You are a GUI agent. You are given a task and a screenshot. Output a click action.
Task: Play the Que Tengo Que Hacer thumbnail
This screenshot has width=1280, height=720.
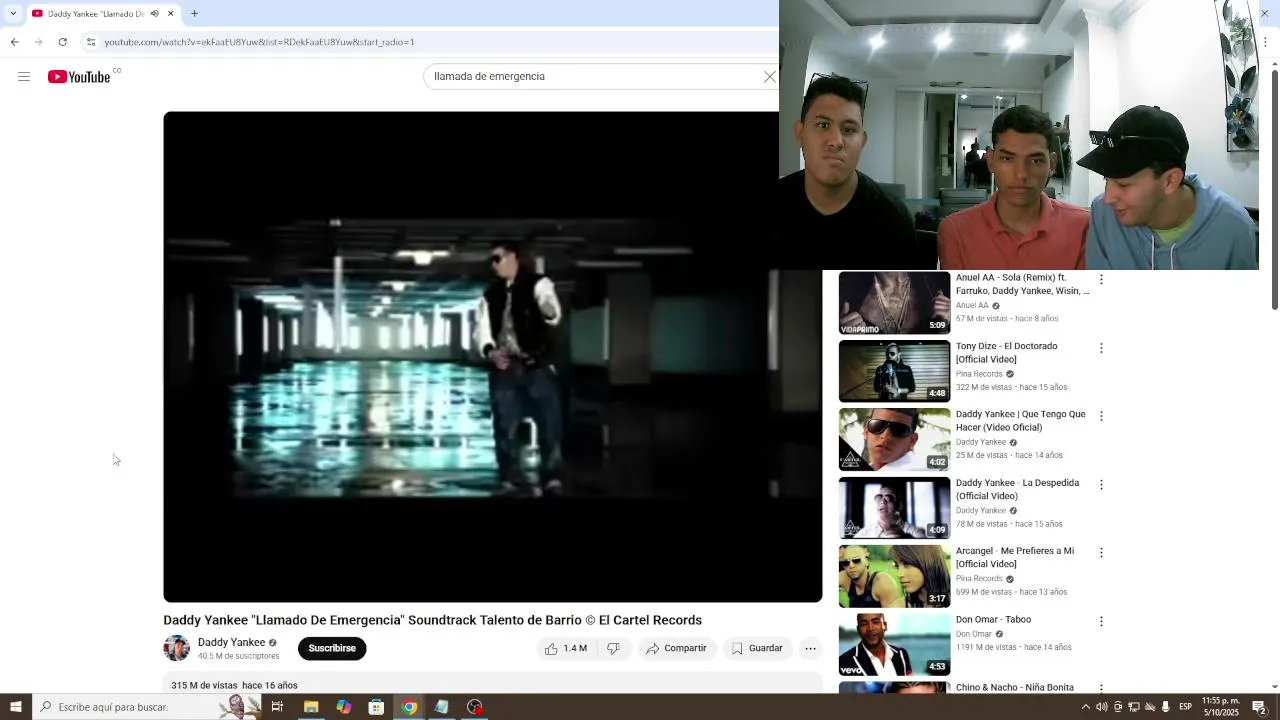[x=894, y=439]
